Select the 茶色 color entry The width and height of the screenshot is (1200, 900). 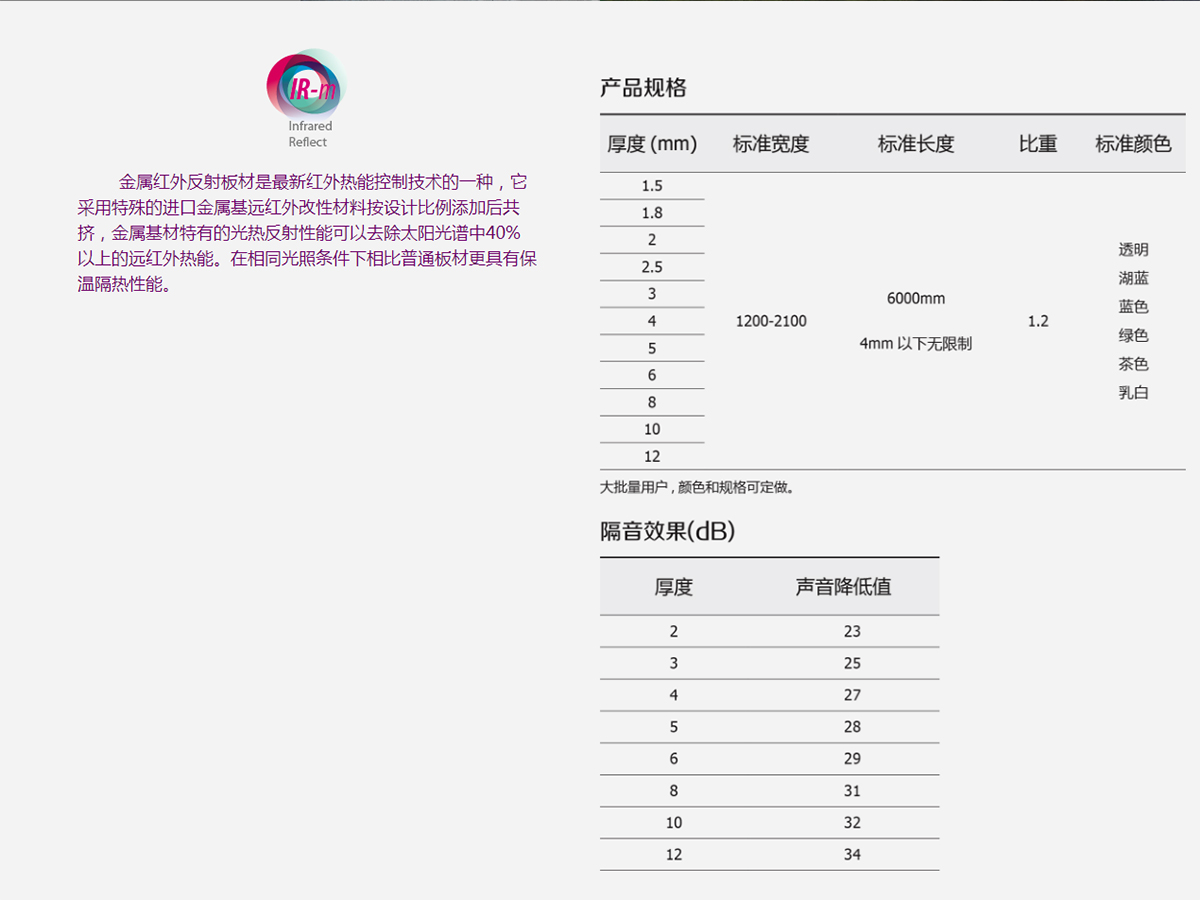(1133, 364)
